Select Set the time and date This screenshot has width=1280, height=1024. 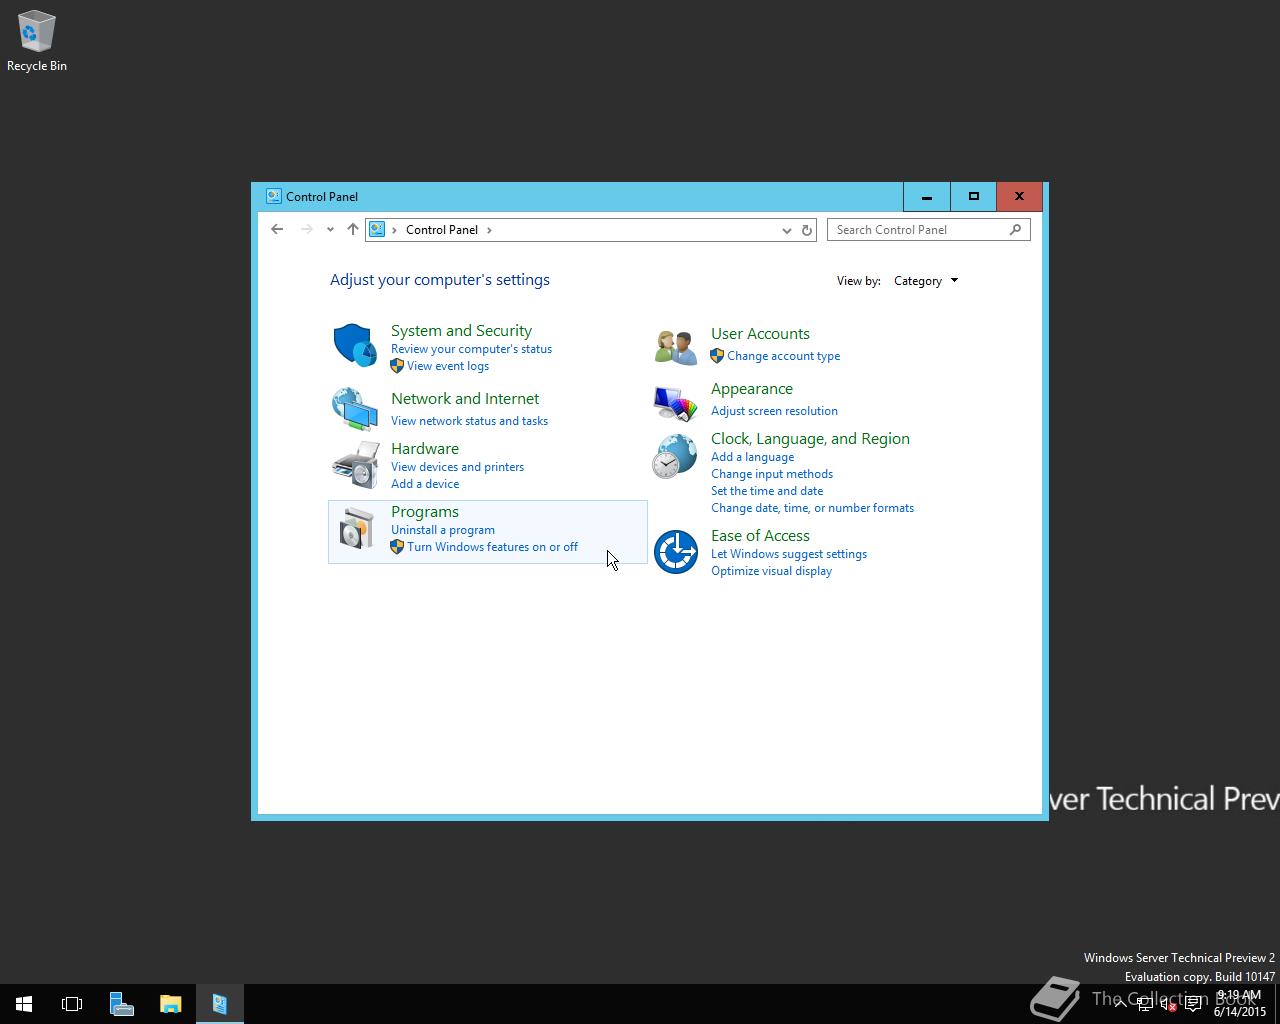pos(767,491)
